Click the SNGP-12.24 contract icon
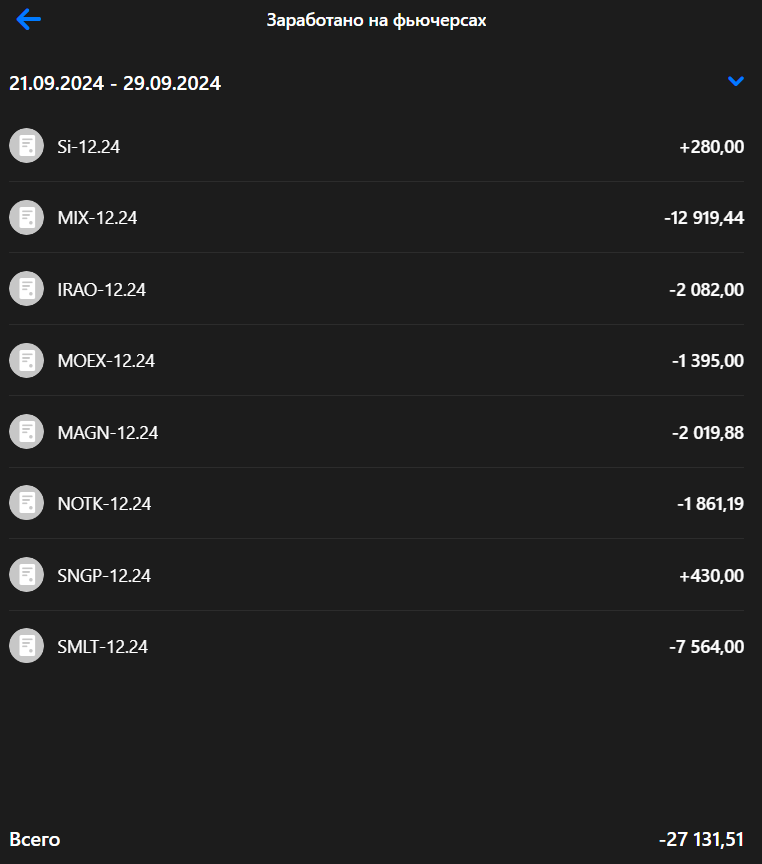762x864 pixels. pyautogui.click(x=26, y=575)
